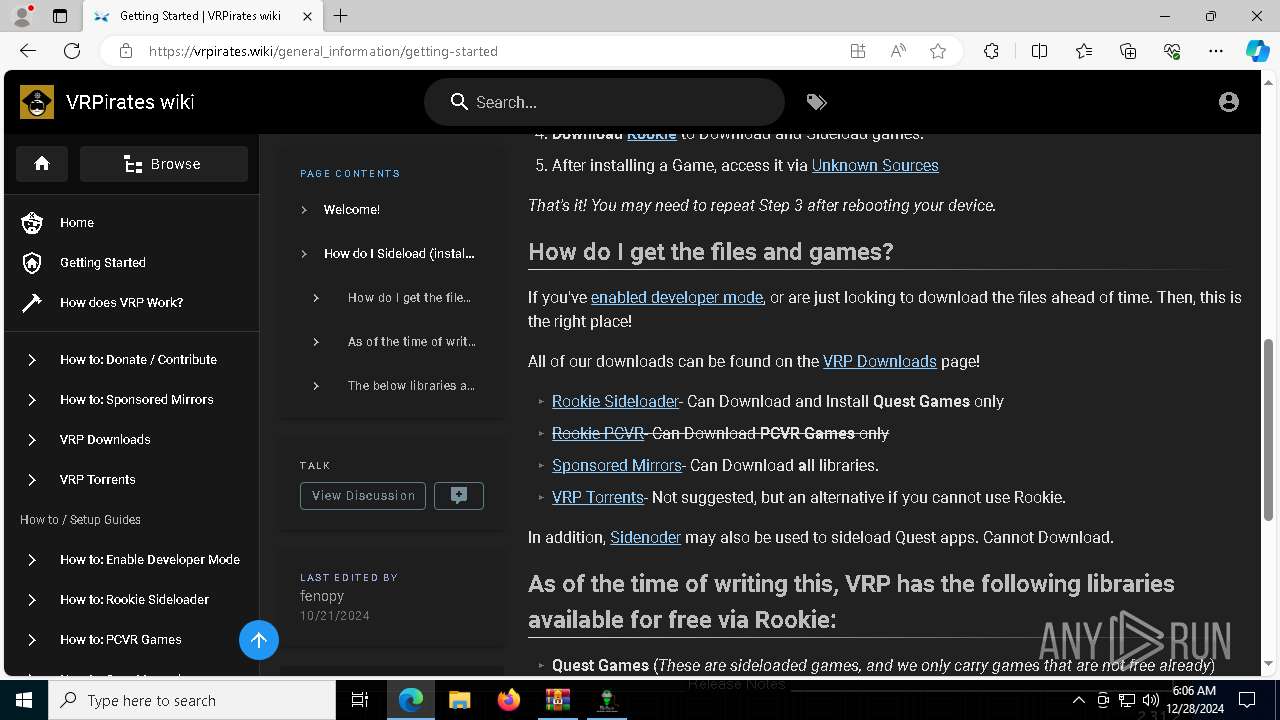Open the Windows notification center icon

coord(1247,700)
